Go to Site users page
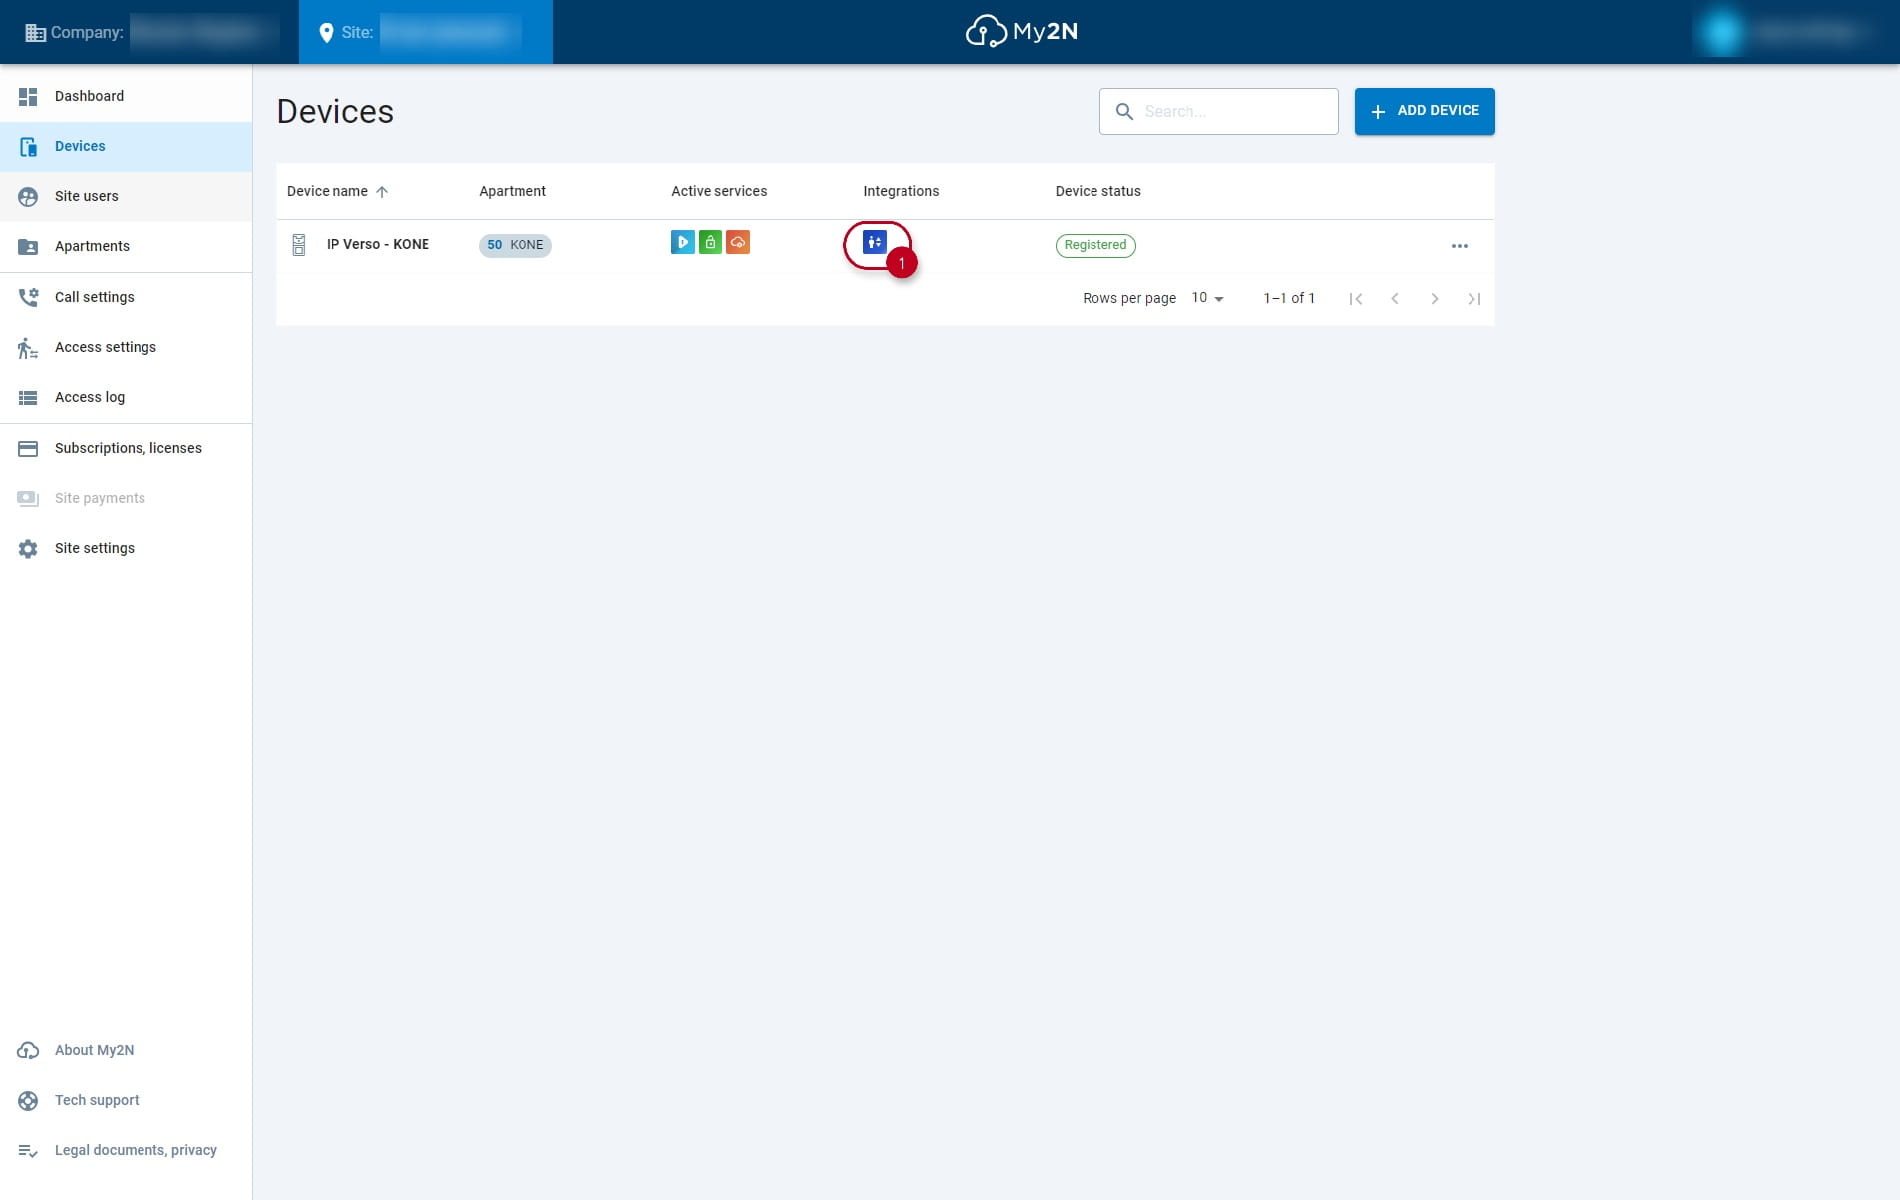 tap(126, 196)
